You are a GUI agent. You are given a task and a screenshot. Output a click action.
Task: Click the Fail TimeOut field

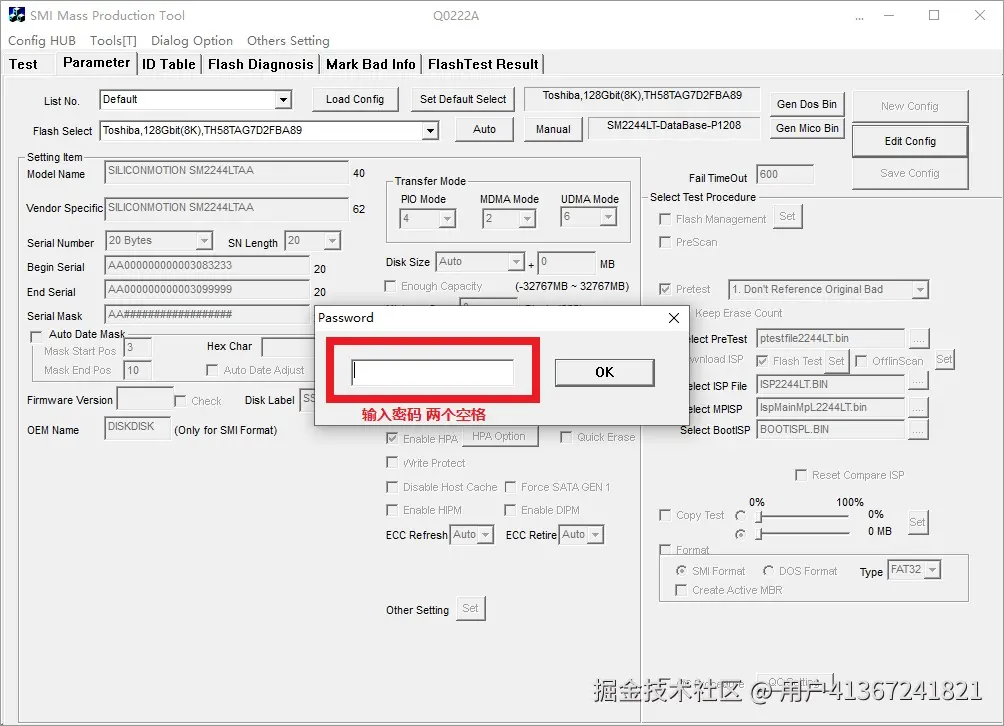point(785,174)
